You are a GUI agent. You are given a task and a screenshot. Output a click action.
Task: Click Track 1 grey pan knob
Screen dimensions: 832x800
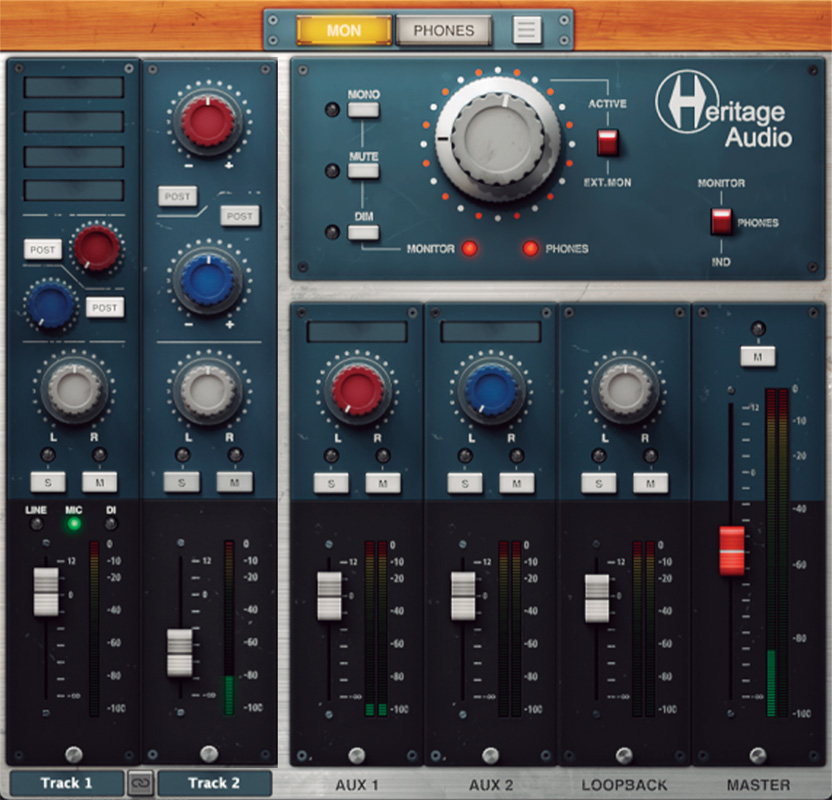pyautogui.click(x=74, y=390)
